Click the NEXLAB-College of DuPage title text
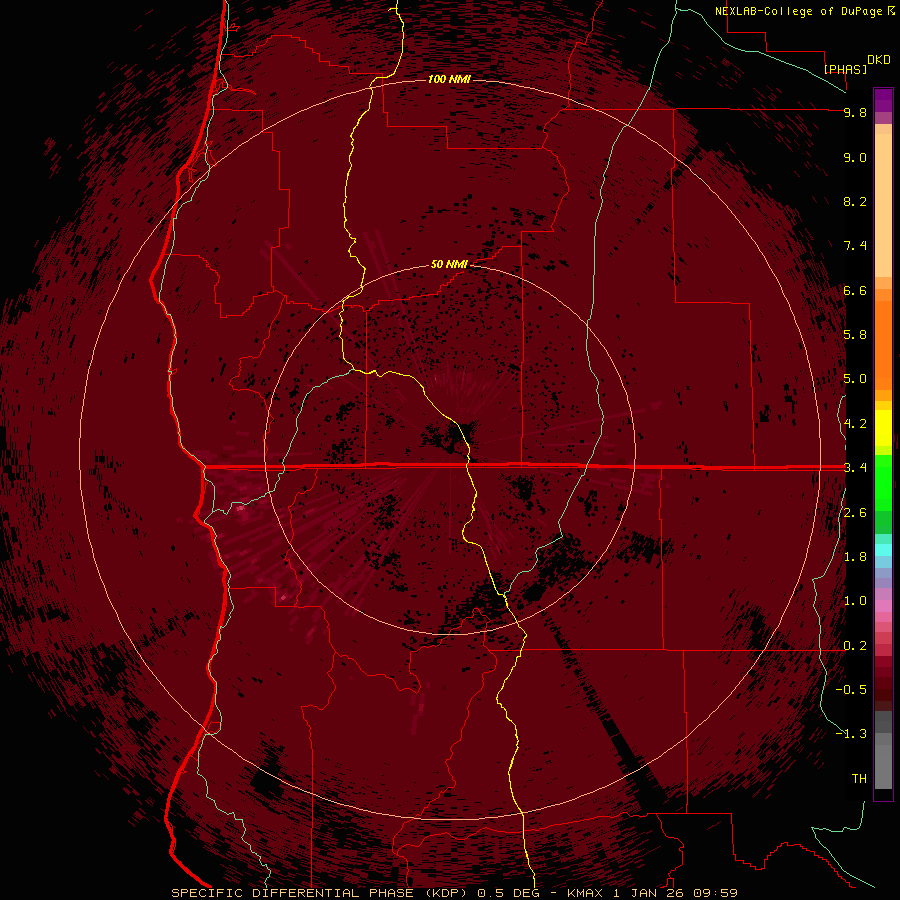 click(799, 11)
